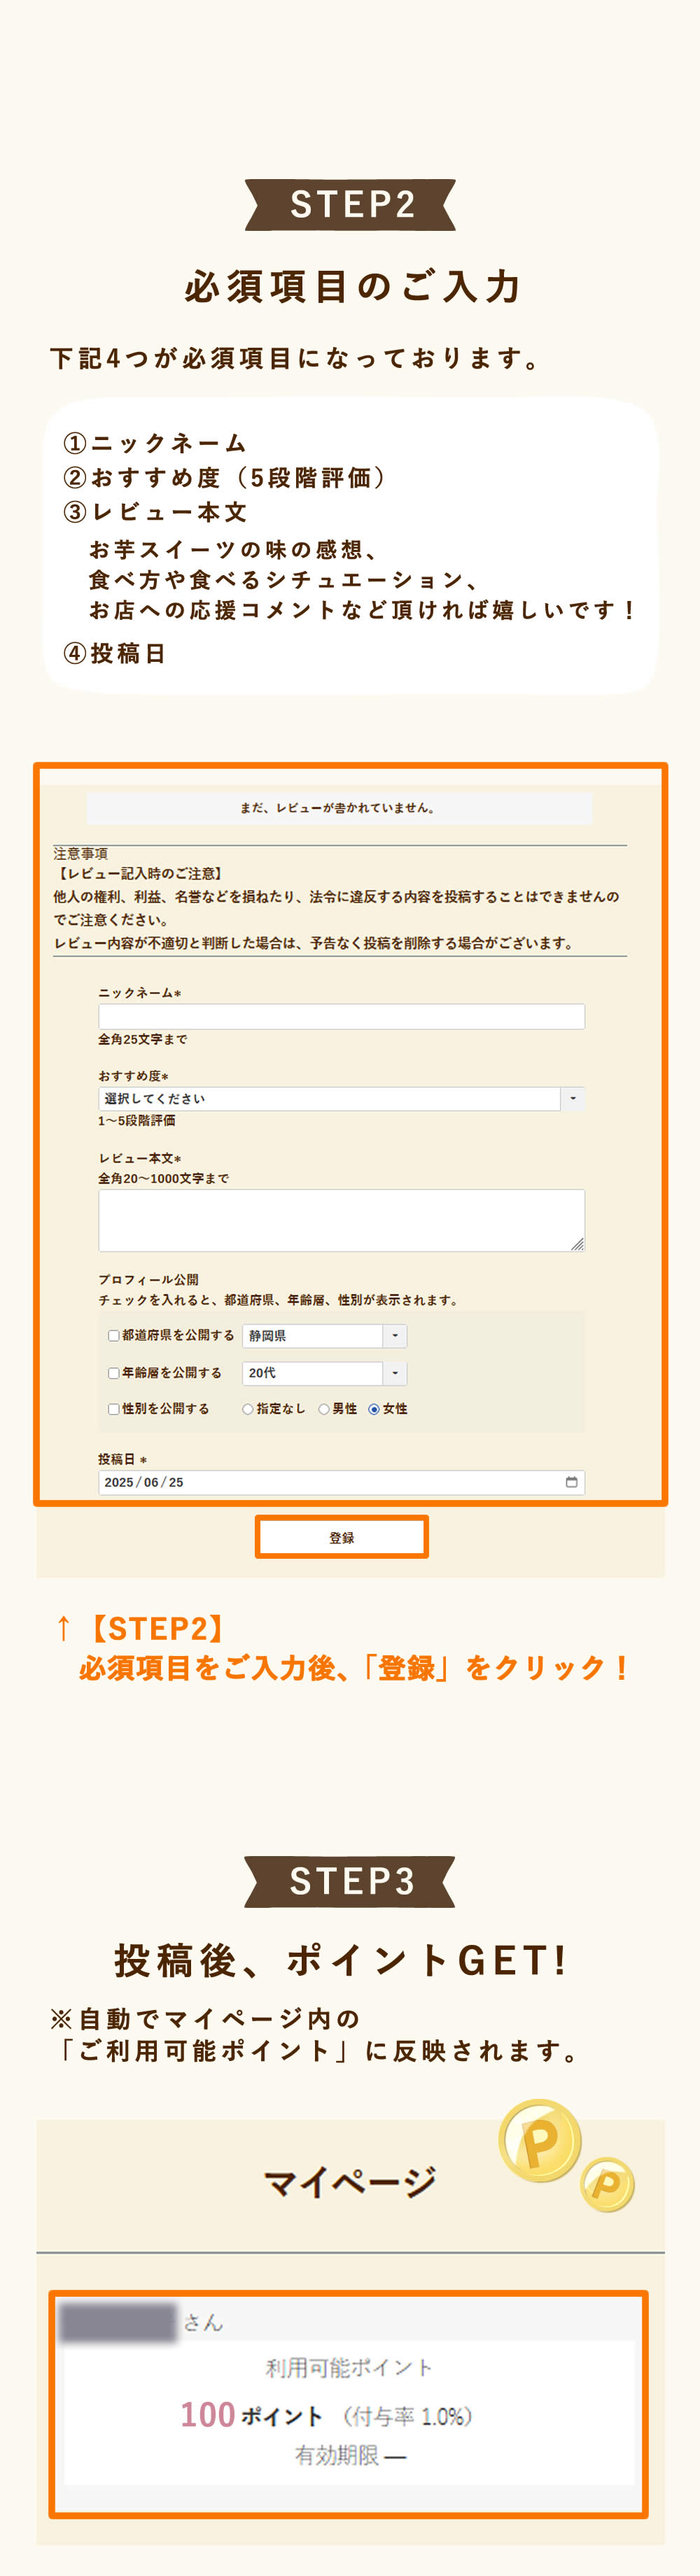700x2576 pixels.
Task: Open the 20代 age group dropdown
Action: coord(324,1373)
